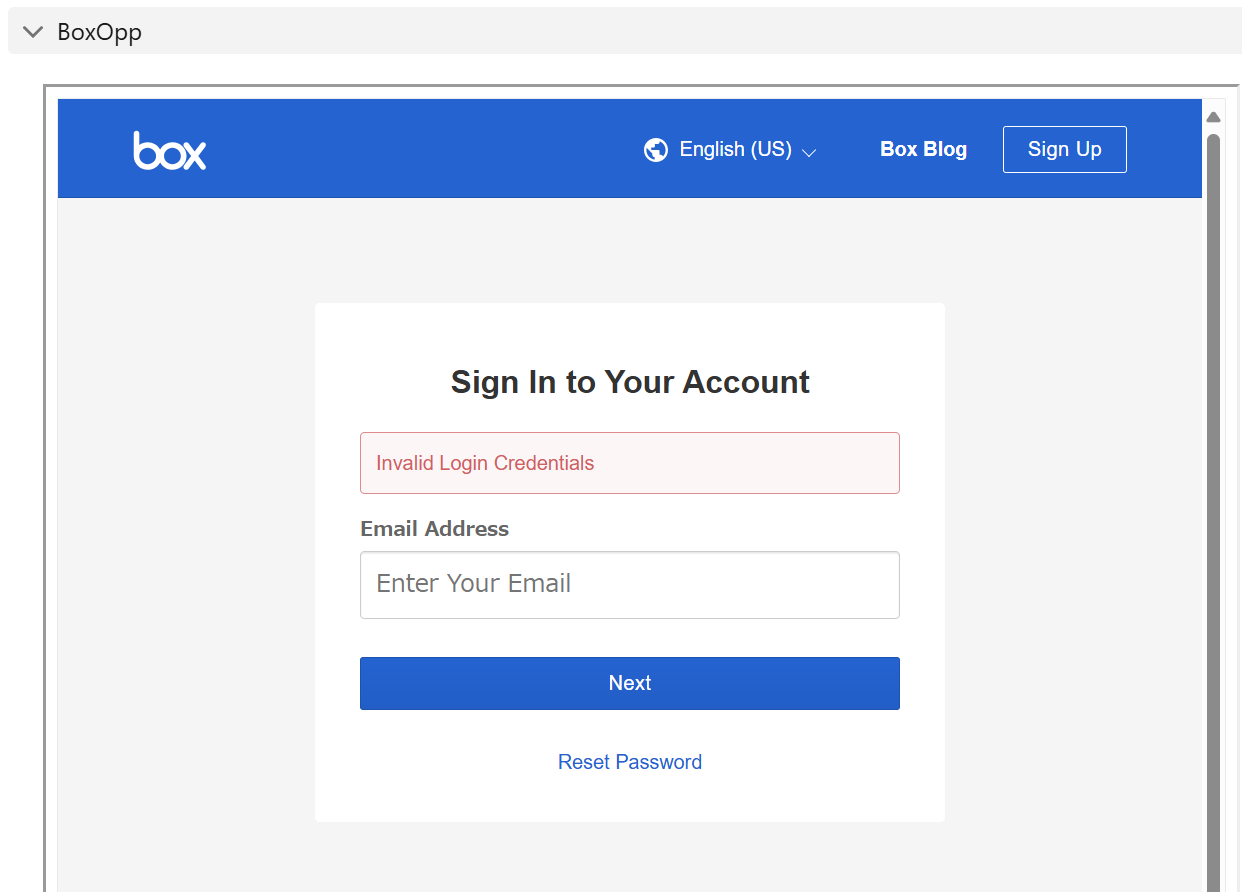
Task: Click the gray page background below the header
Action: click(x=180, y=500)
